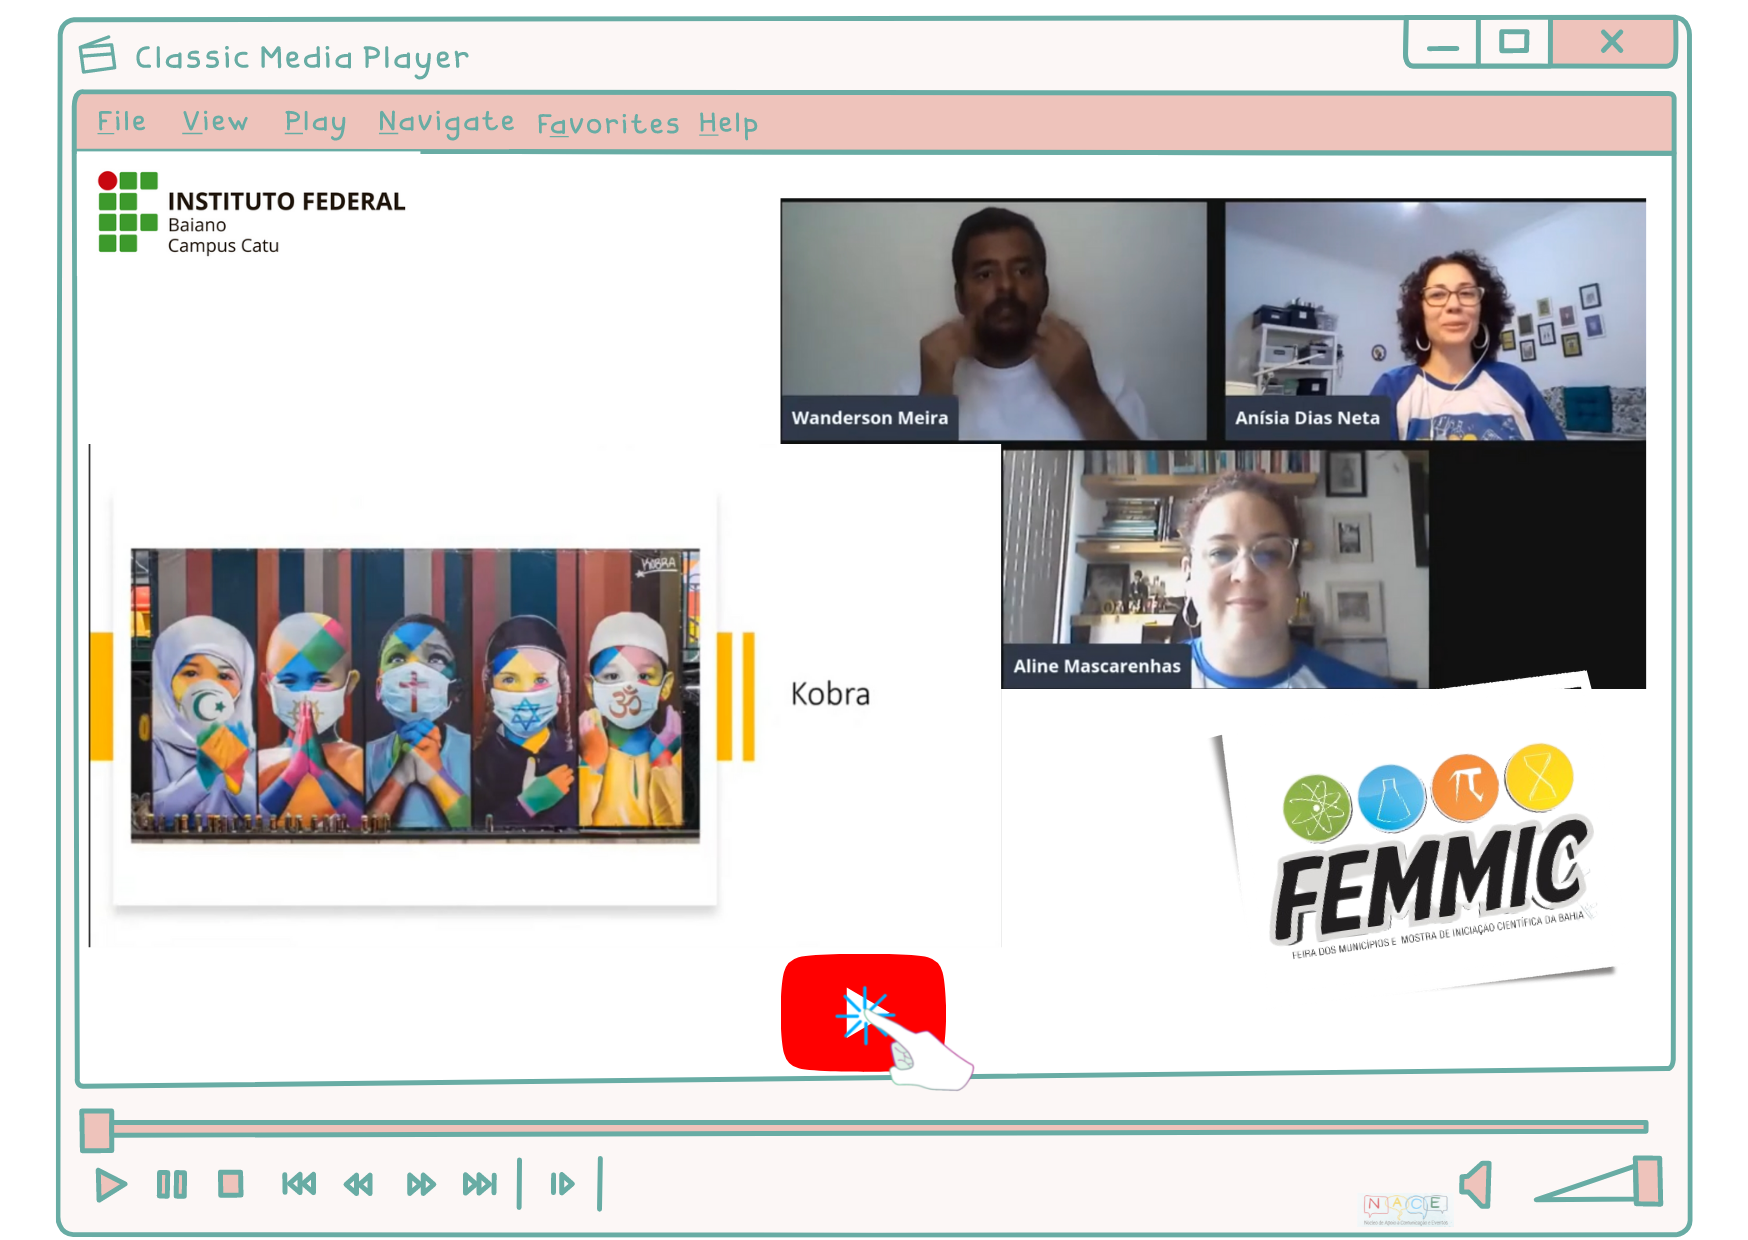Screen dimensions: 1748x1240
Task: Skip to next track icon
Action: pos(480,1185)
